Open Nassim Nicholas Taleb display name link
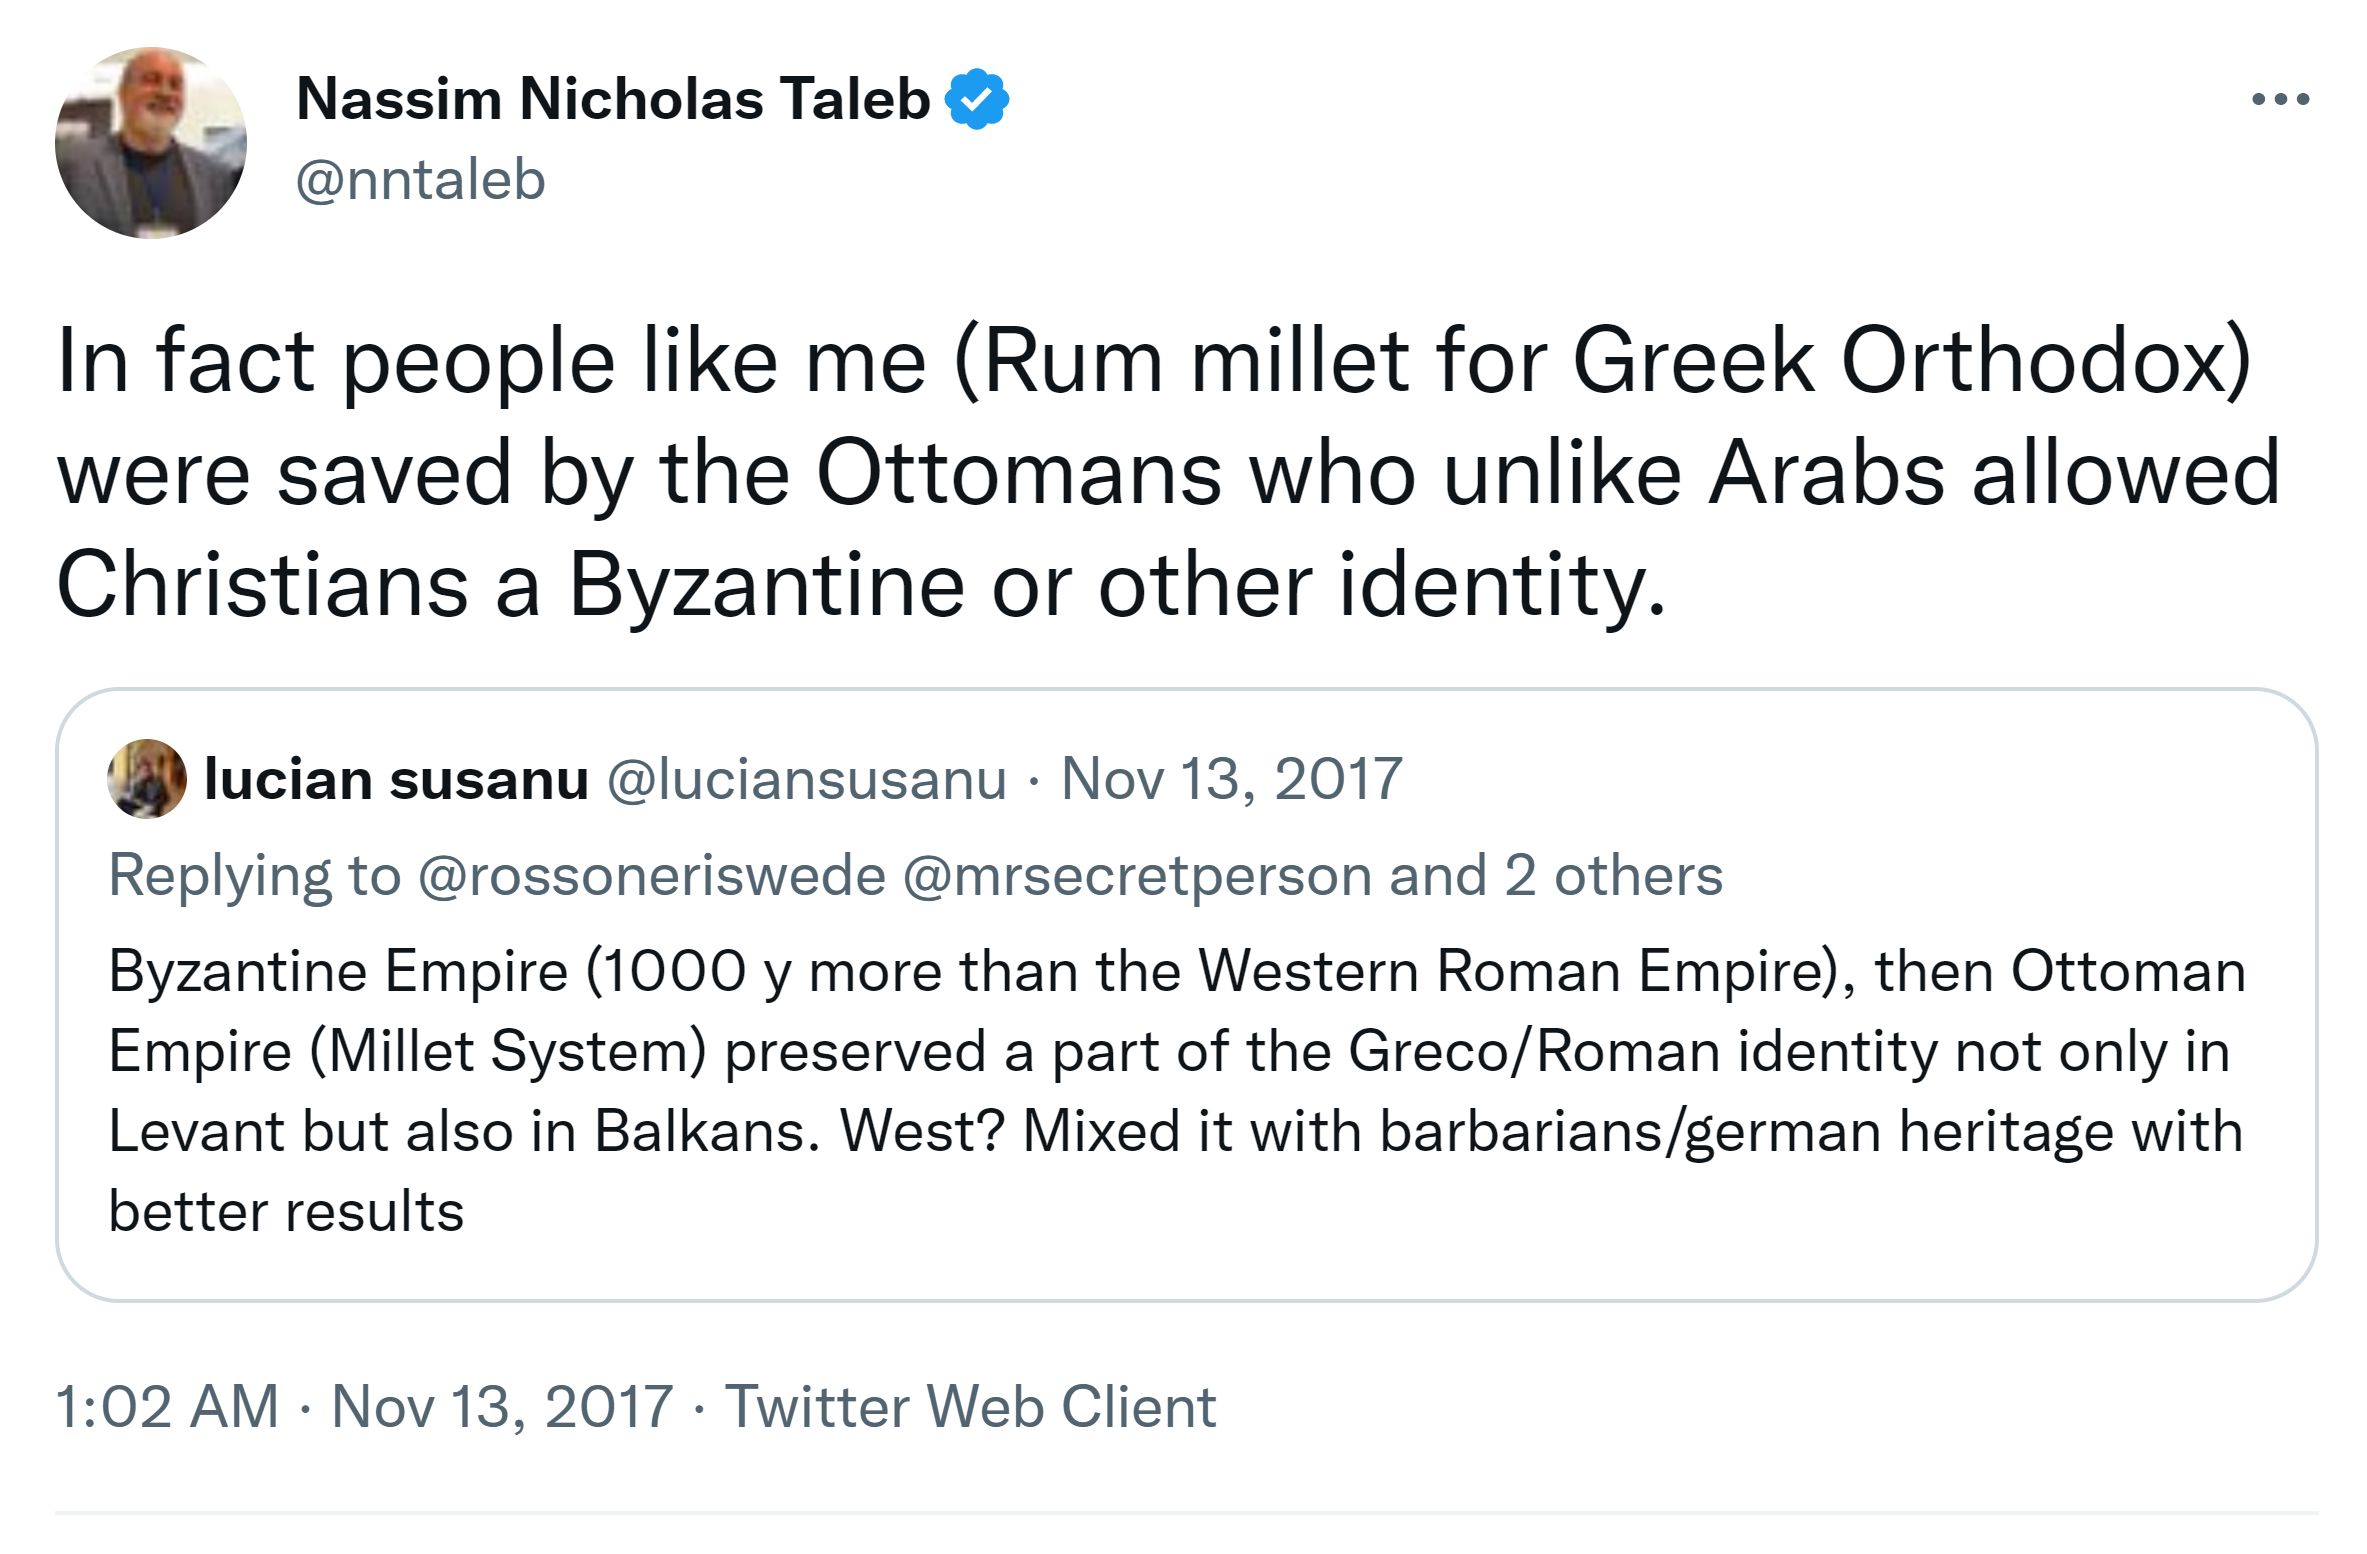 (613, 99)
